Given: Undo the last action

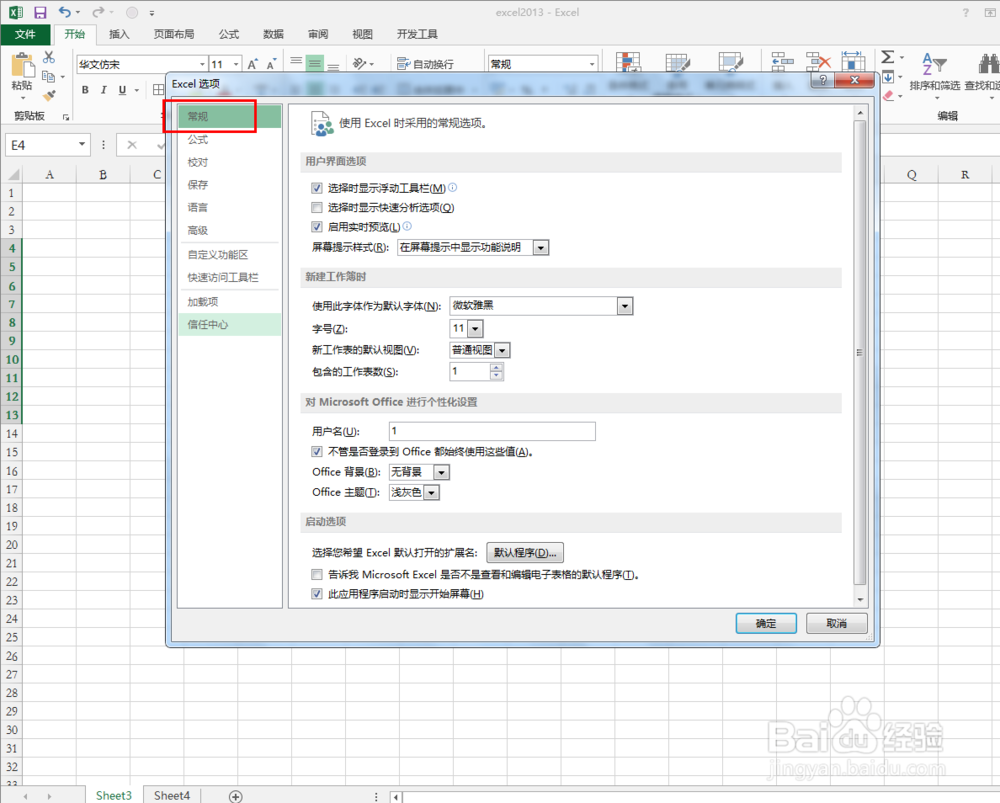Looking at the screenshot, I should pyautogui.click(x=65, y=12).
